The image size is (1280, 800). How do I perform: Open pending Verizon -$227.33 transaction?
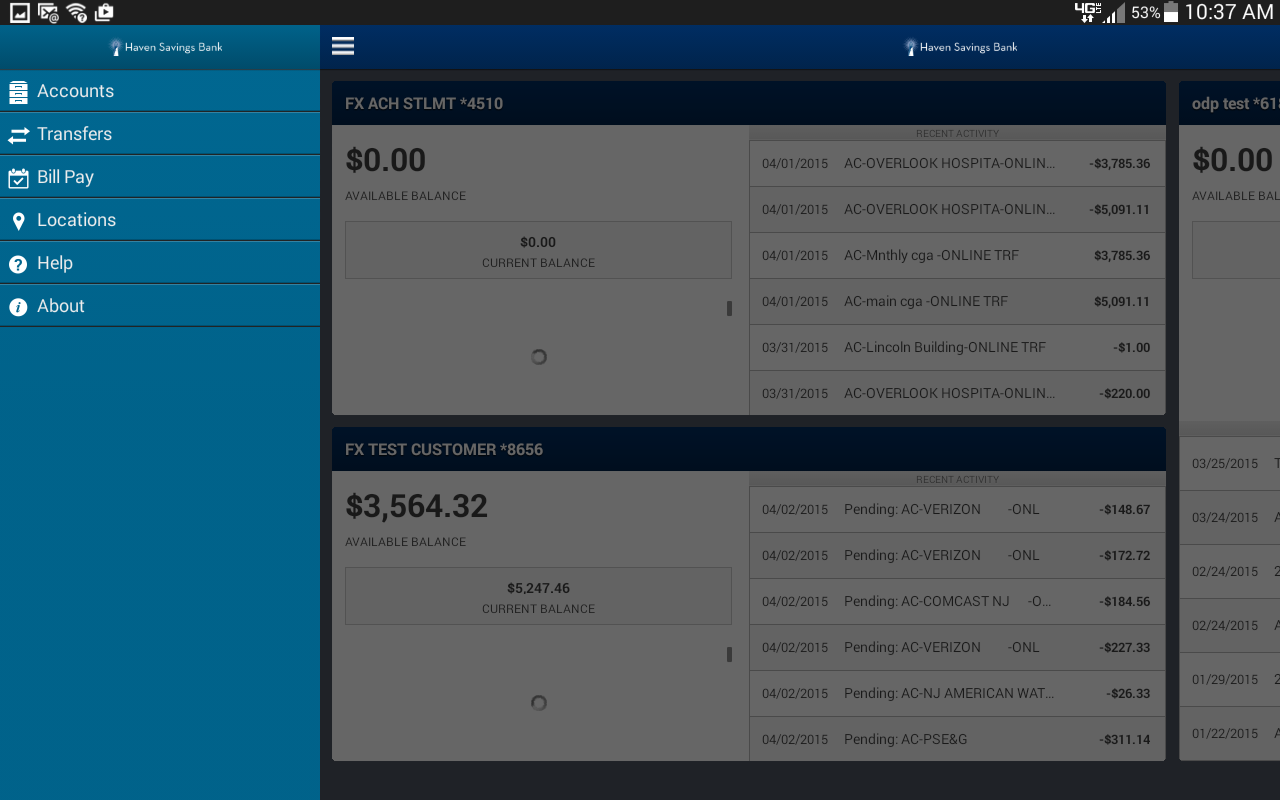pos(957,647)
